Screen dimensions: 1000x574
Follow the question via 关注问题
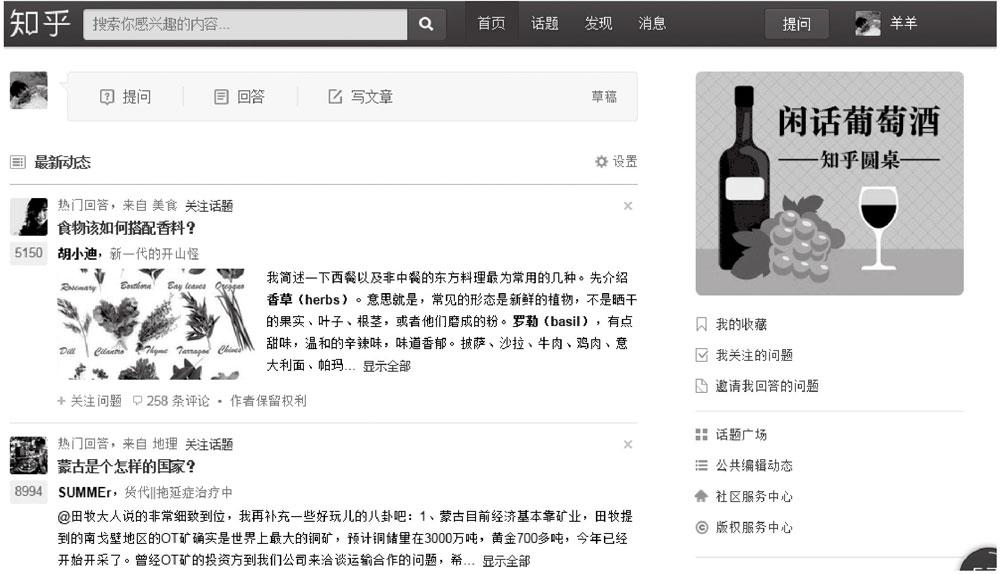coord(90,401)
